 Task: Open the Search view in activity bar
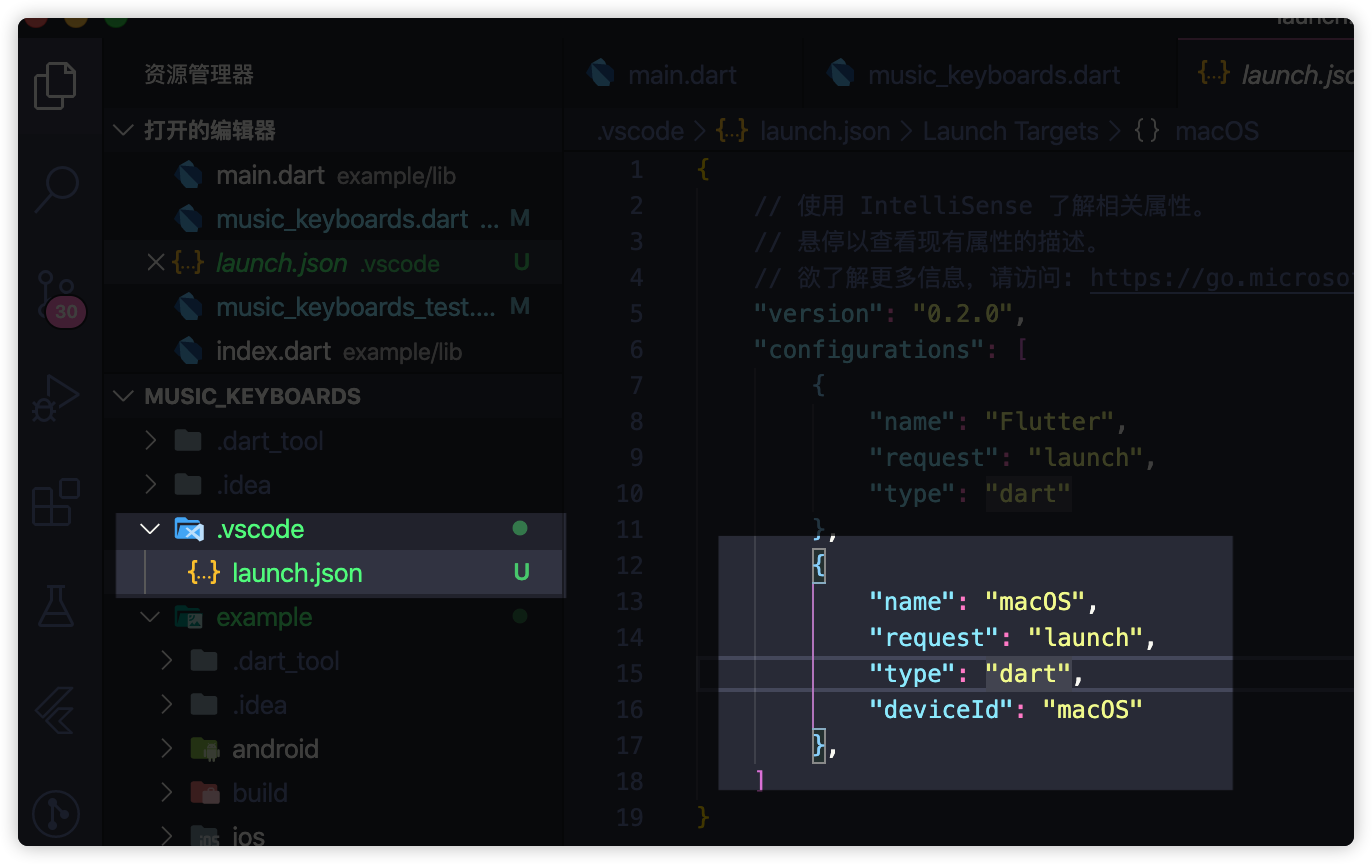coord(56,189)
